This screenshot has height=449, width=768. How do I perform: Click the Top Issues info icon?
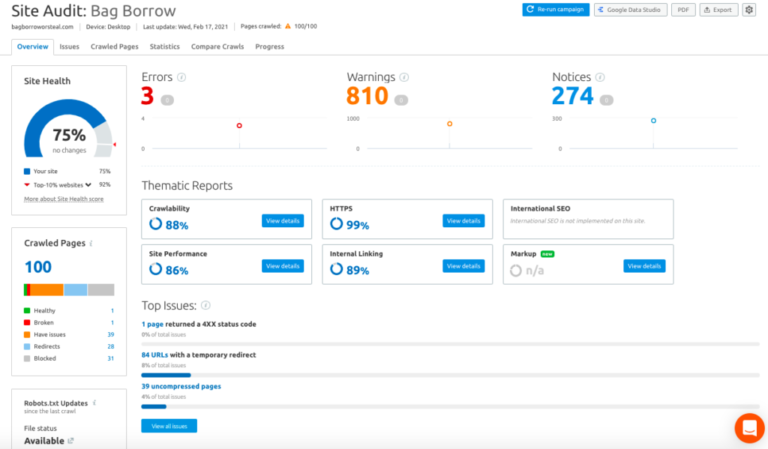tap(206, 306)
